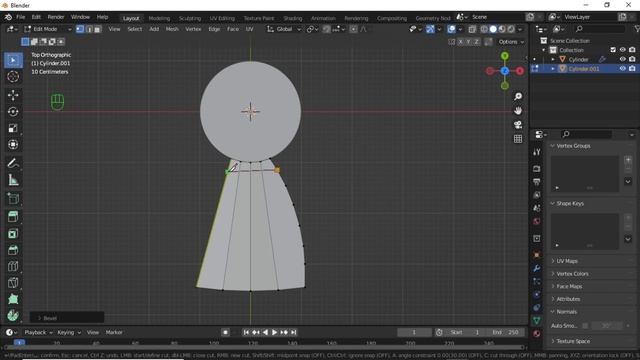Image resolution: width=640 pixels, height=360 pixels.
Task: Open the Render menu
Action: point(56,17)
